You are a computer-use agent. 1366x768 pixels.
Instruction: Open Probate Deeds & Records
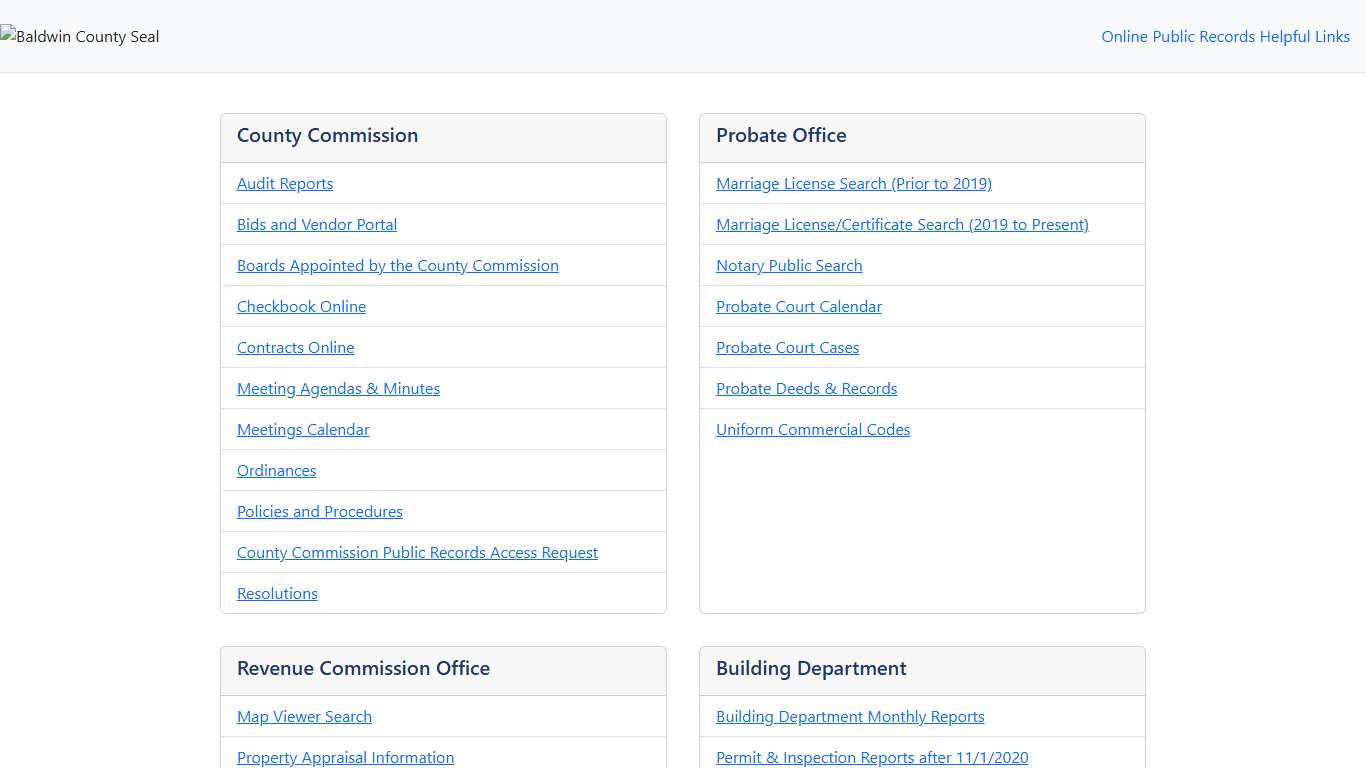(x=806, y=389)
